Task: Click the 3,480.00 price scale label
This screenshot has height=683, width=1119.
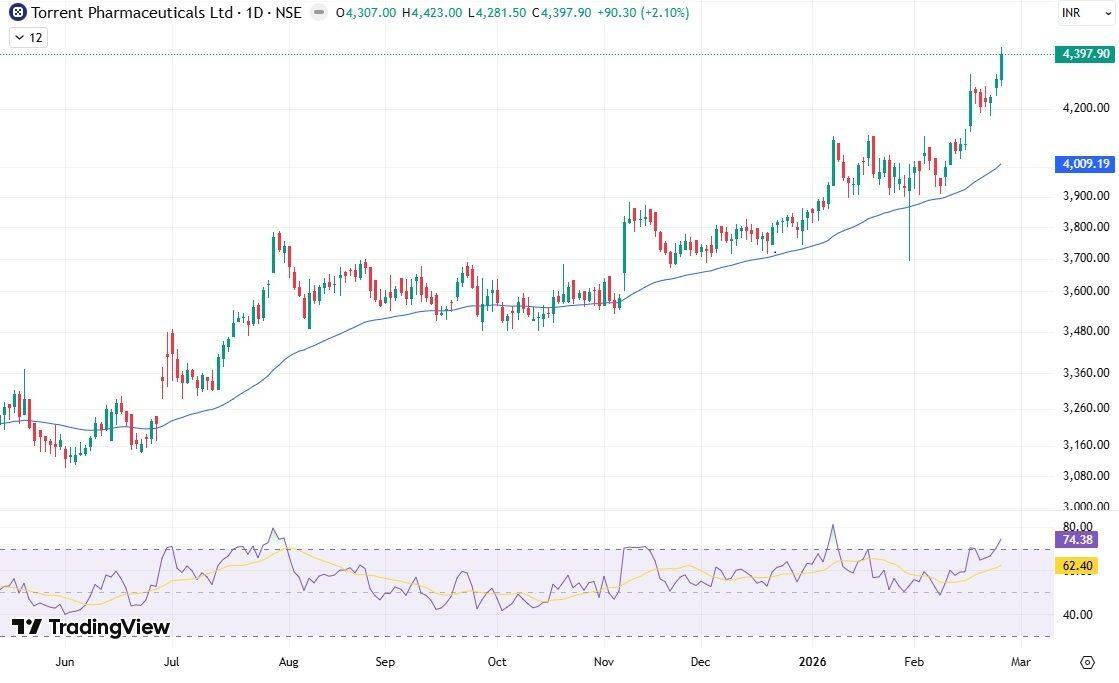Action: pyautogui.click(x=1085, y=332)
